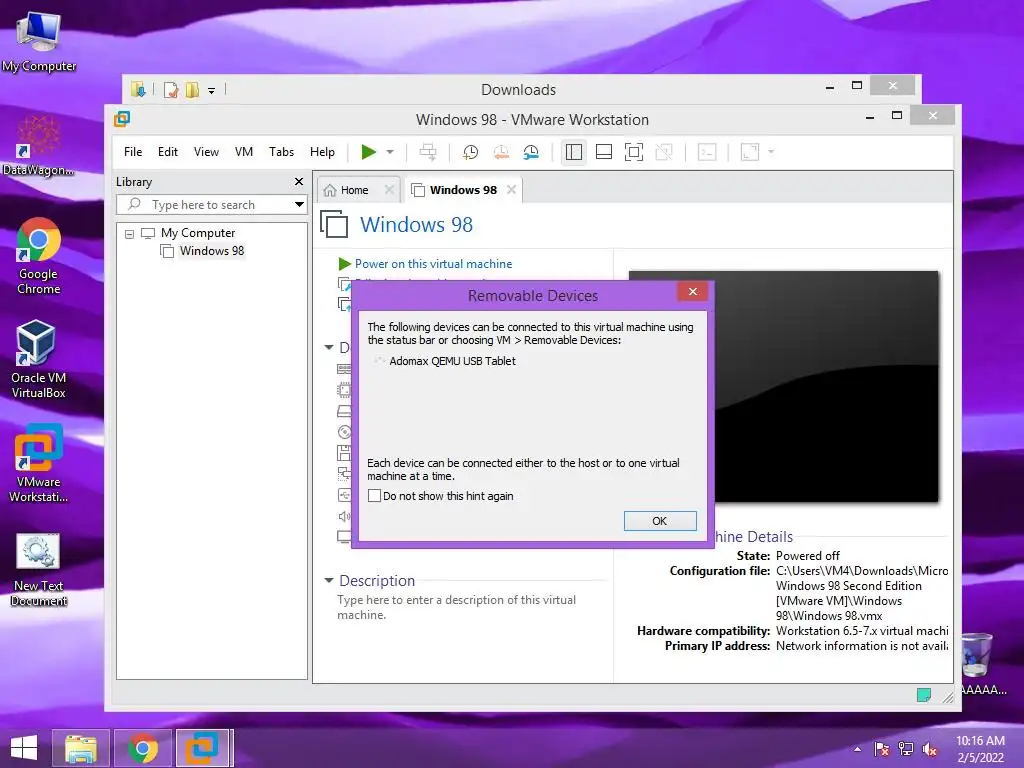The height and width of the screenshot is (768, 1024).
Task: Open File Explorer from taskbar
Action: [x=81, y=748]
